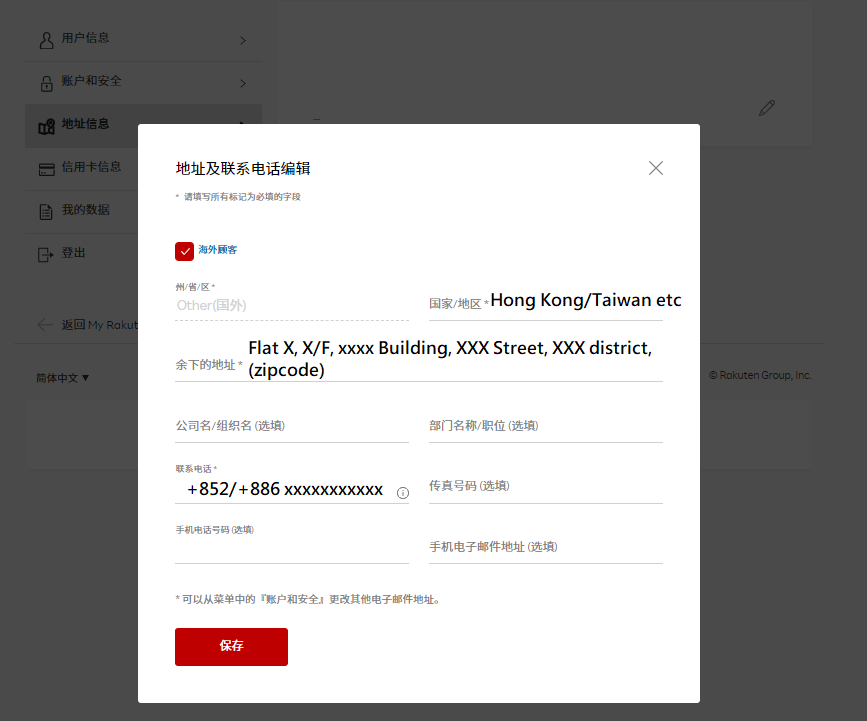
Task: Open the 信用卡信息 menu item
Action: pyautogui.click(x=91, y=168)
